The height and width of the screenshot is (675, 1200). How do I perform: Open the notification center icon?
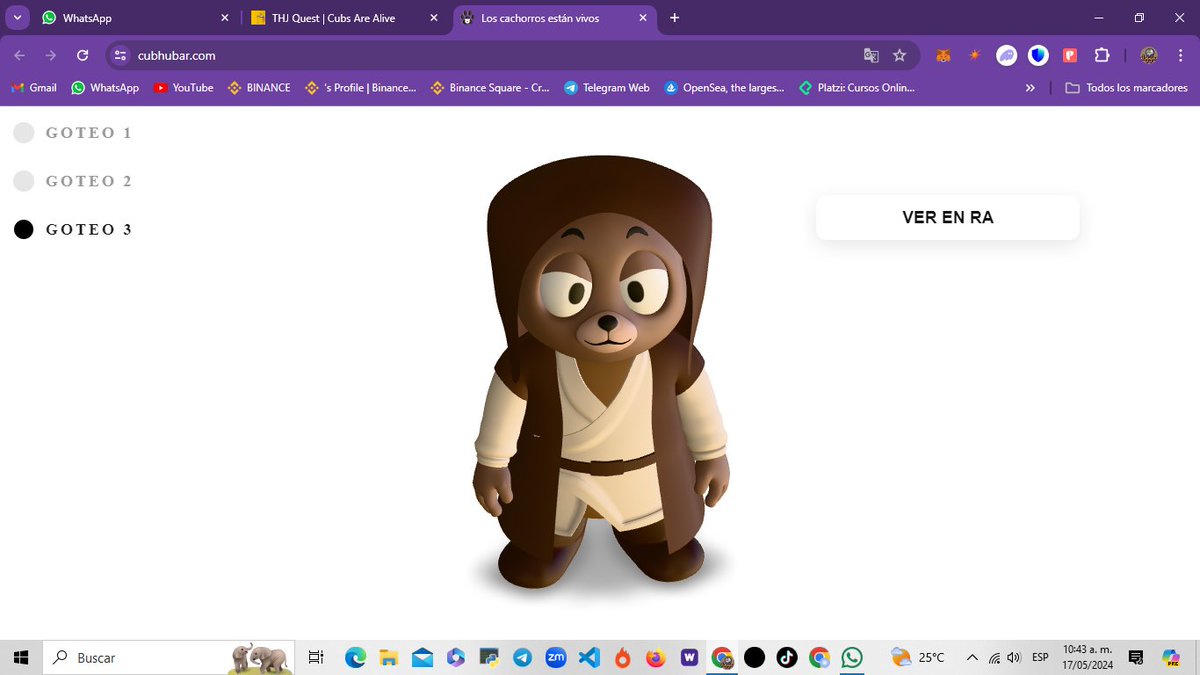[1135, 657]
